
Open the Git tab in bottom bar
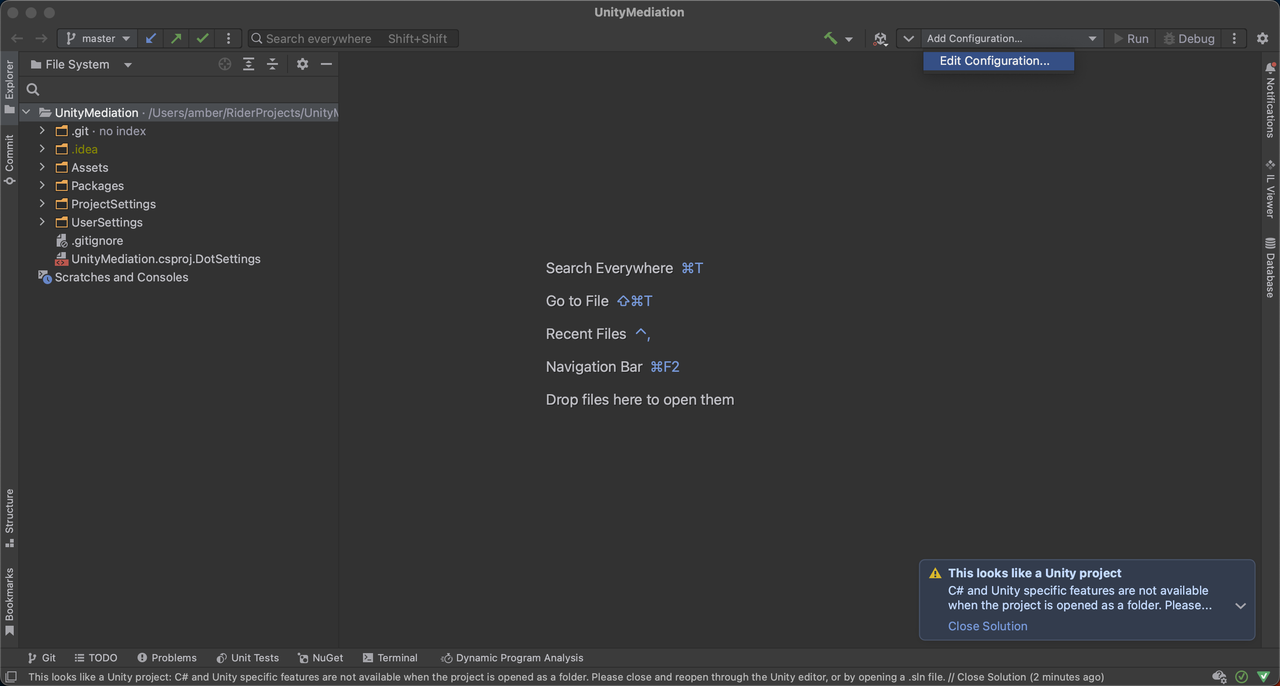pos(41,658)
